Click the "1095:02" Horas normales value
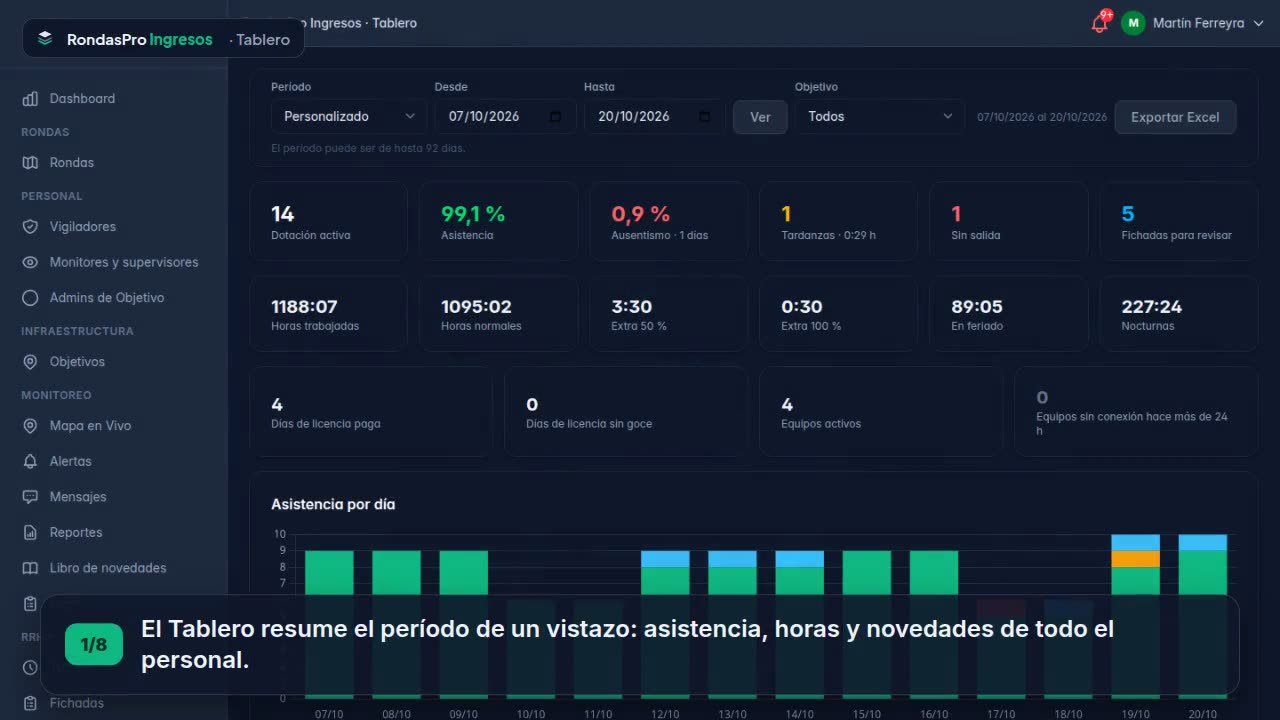The width and height of the screenshot is (1280, 720). tap(476, 307)
